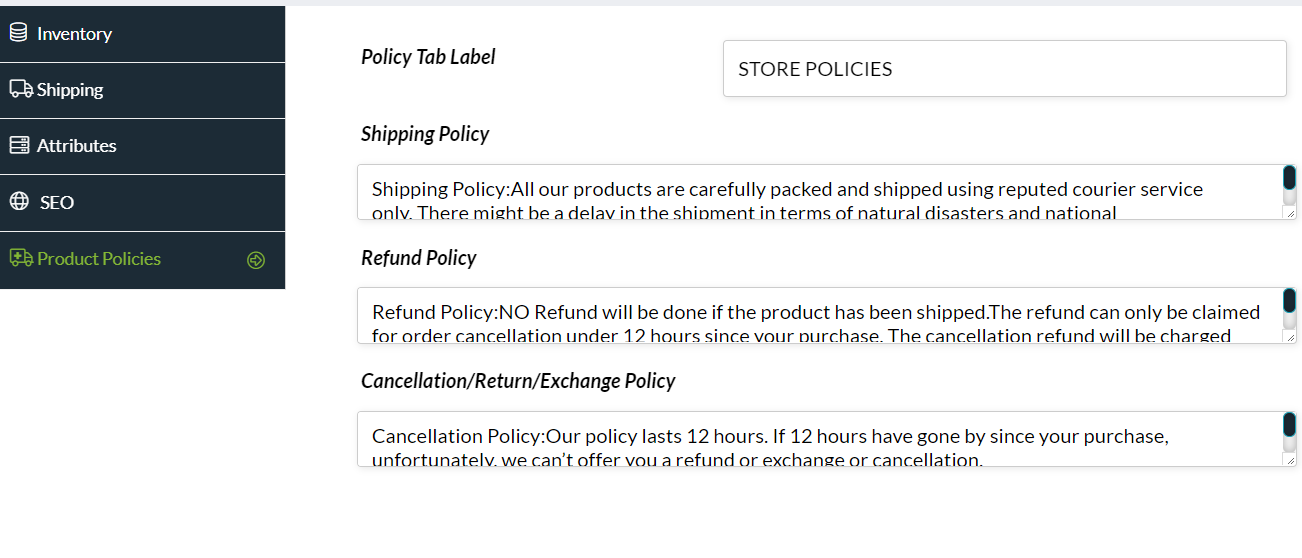
Task: Click the Attributes server icon
Action: 19,145
